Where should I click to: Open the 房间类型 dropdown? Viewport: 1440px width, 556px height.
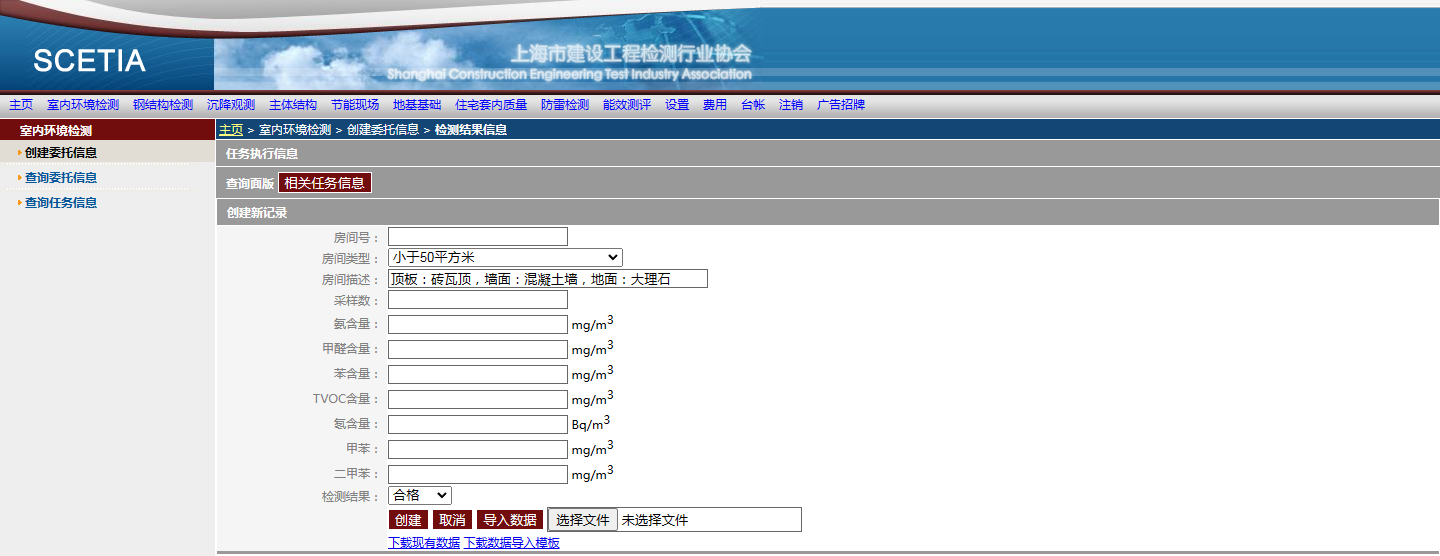505,258
